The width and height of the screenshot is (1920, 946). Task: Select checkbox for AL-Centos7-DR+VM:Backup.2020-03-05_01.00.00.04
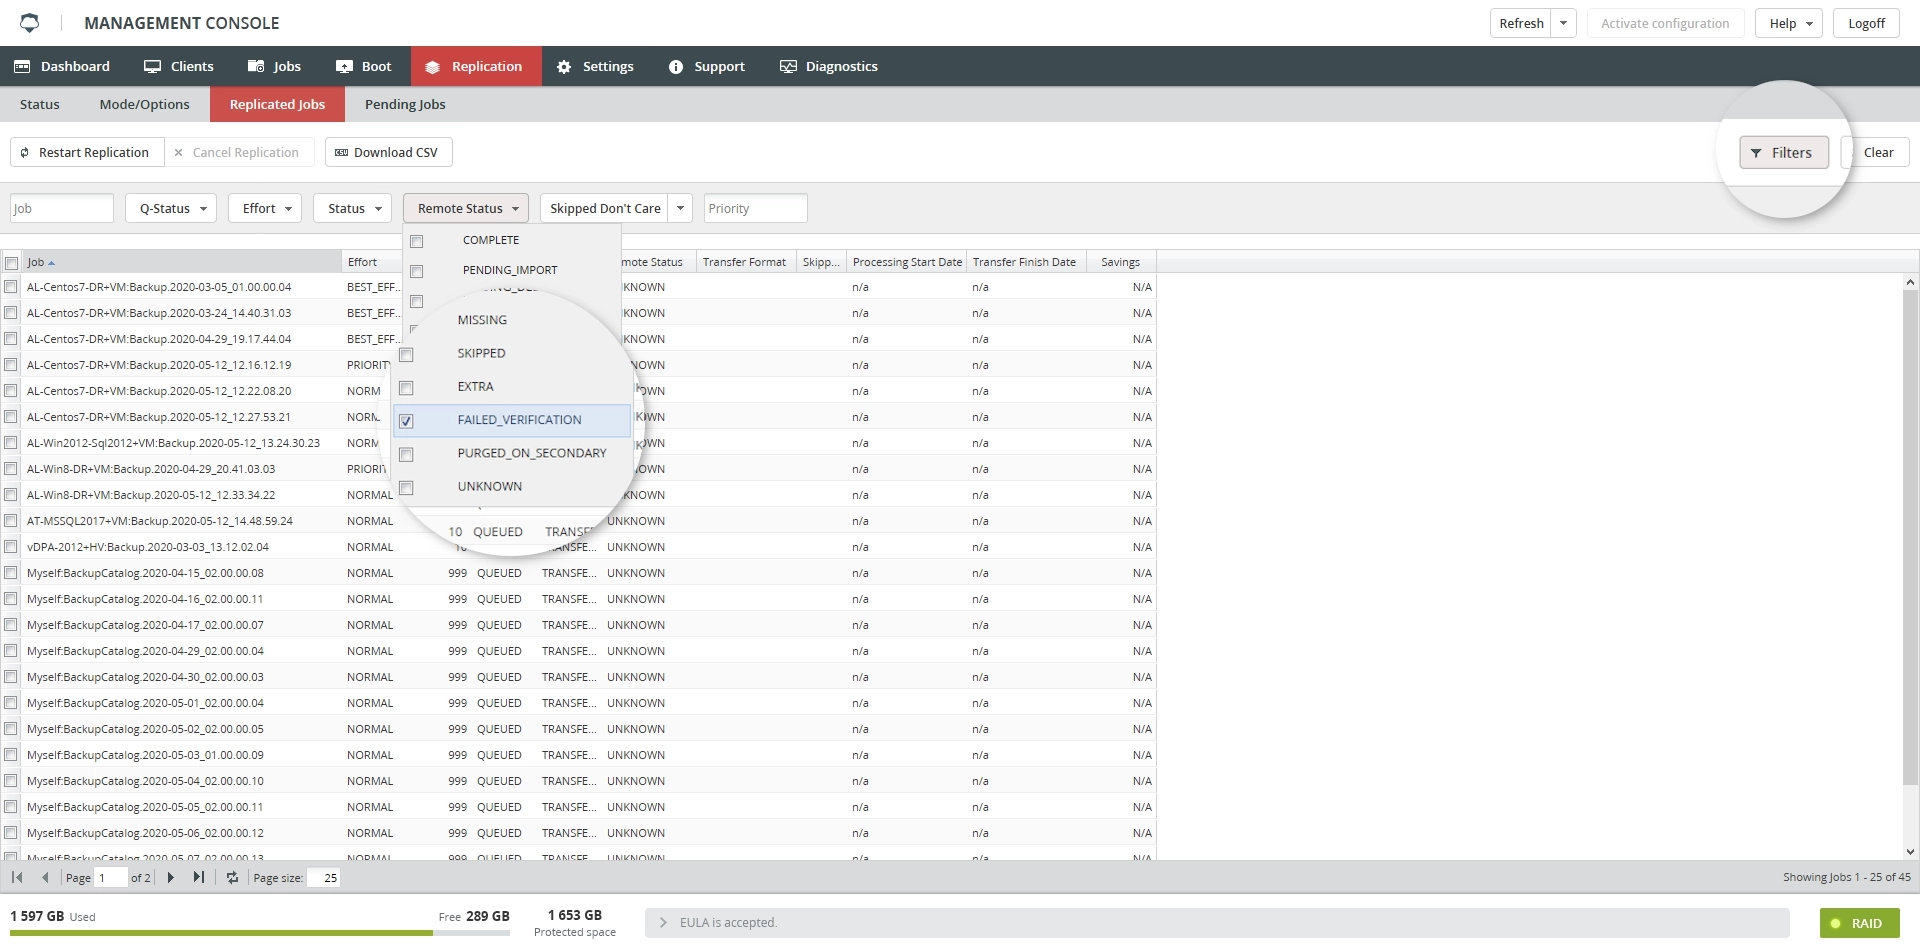[x=11, y=286]
